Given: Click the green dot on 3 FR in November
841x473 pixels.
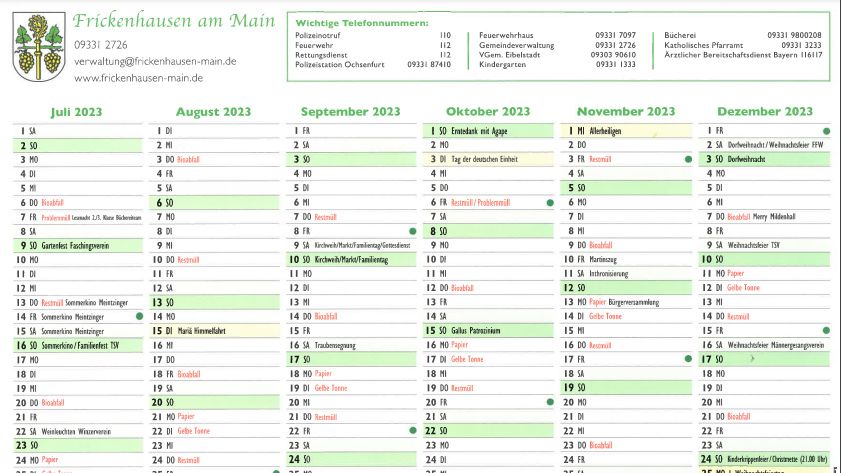Looking at the screenshot, I should tap(688, 159).
